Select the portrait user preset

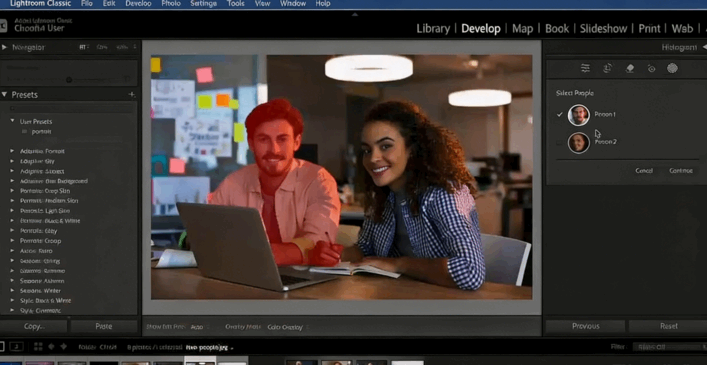point(41,132)
